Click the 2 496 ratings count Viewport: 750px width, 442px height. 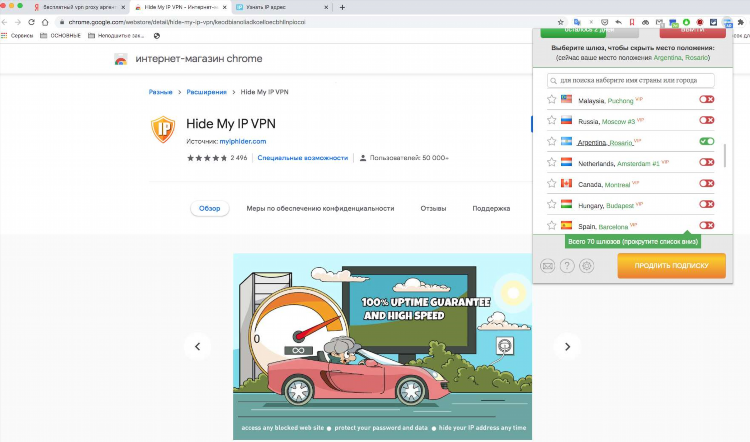(239, 158)
